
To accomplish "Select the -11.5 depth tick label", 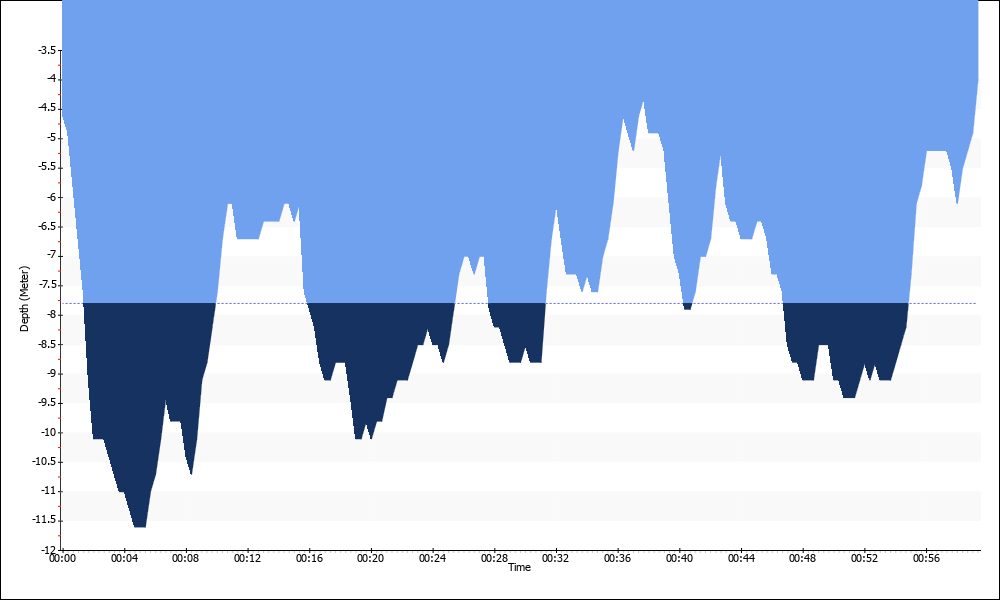I will coord(44,520).
